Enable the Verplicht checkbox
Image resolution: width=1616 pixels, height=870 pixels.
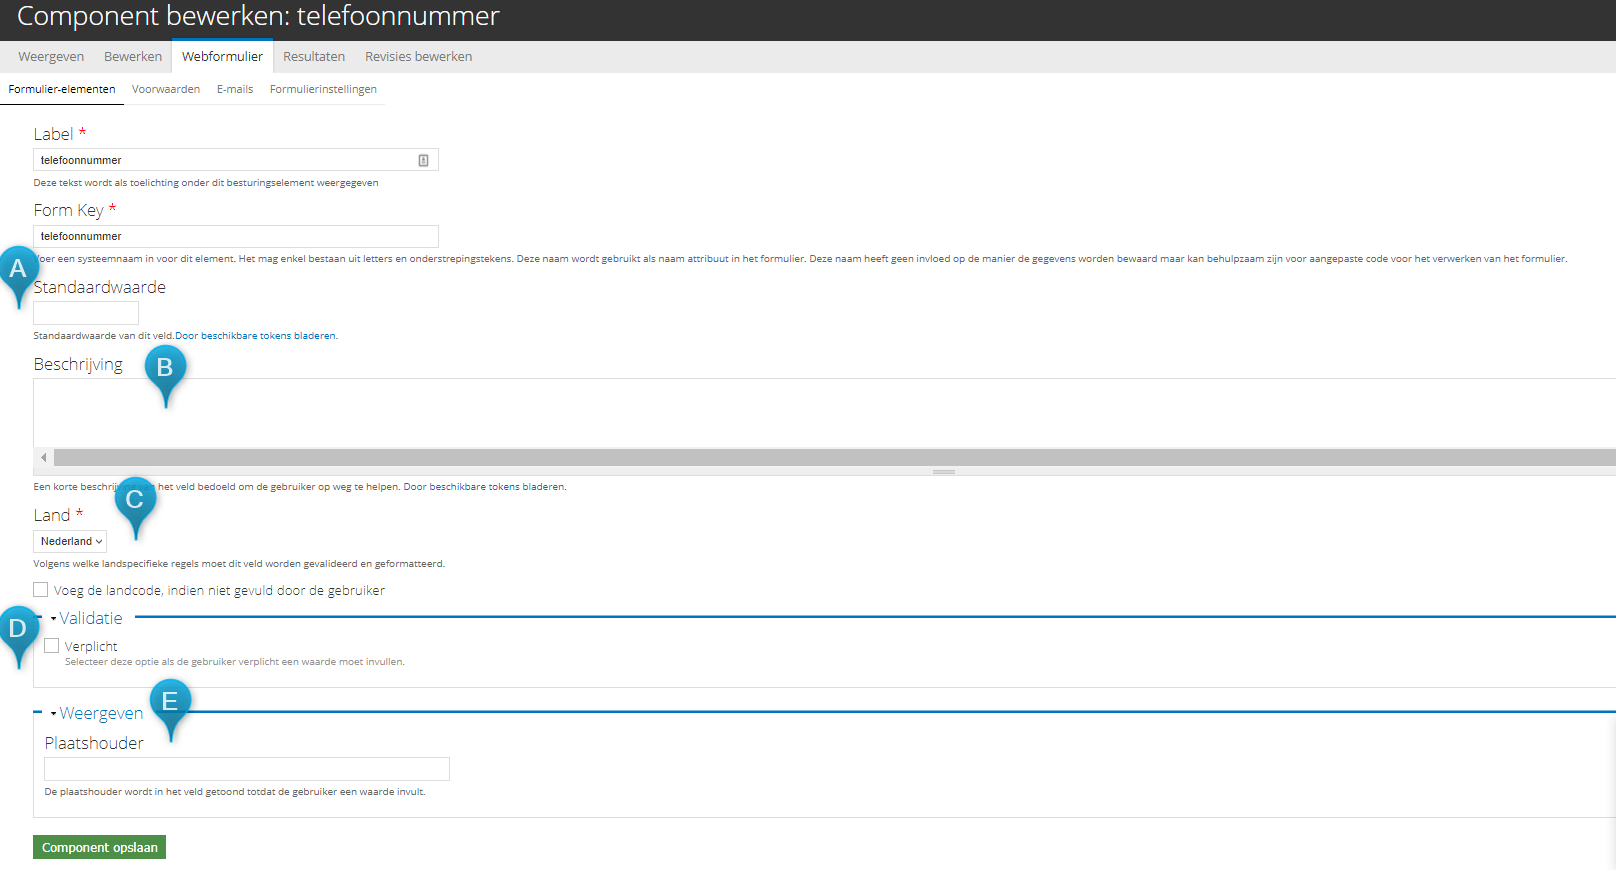tap(52, 646)
